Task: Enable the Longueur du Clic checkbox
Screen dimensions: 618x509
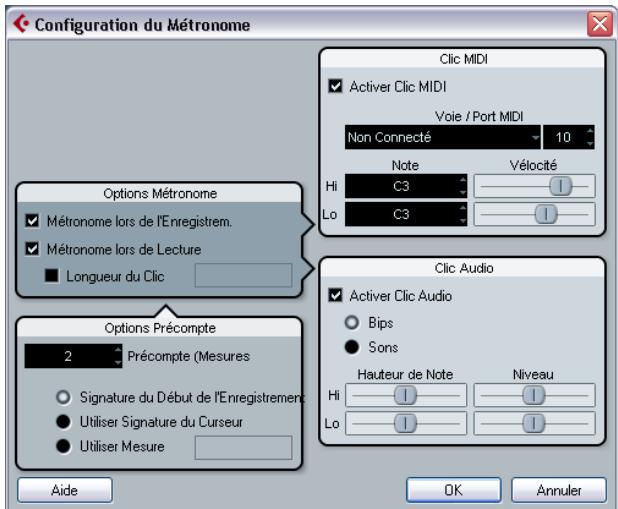Action: point(52,276)
